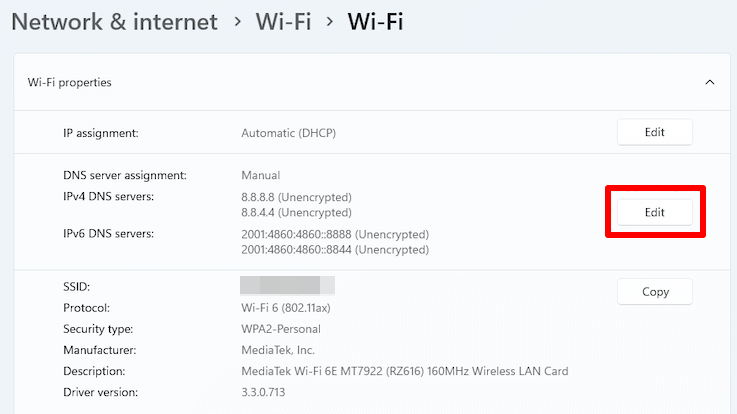737x414 pixels.
Task: Open Edit for DNS server assignment
Action: (x=654, y=212)
